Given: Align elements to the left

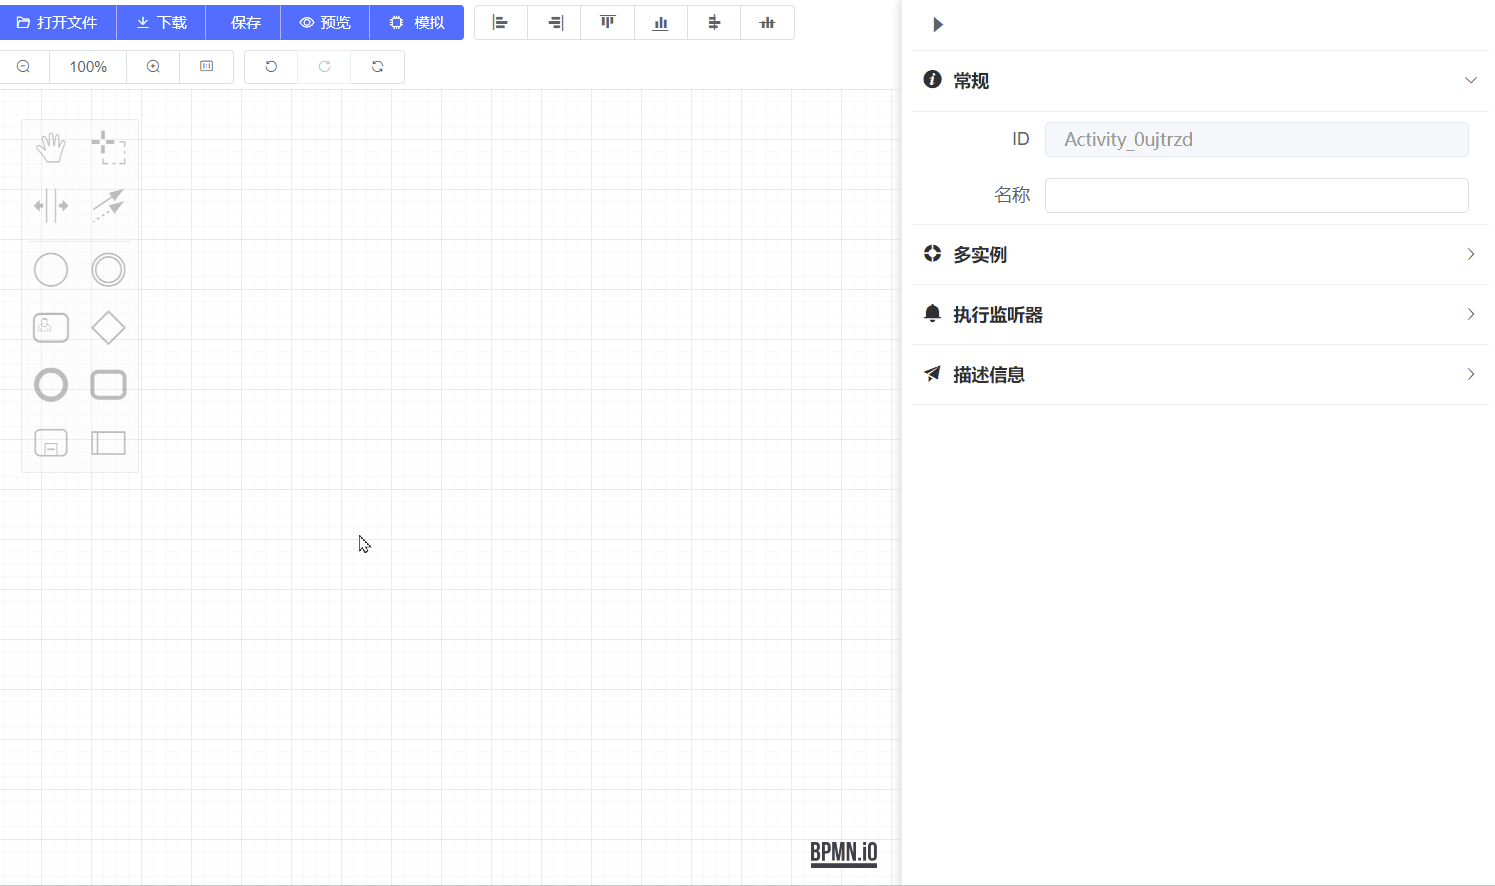Looking at the screenshot, I should click(x=501, y=22).
